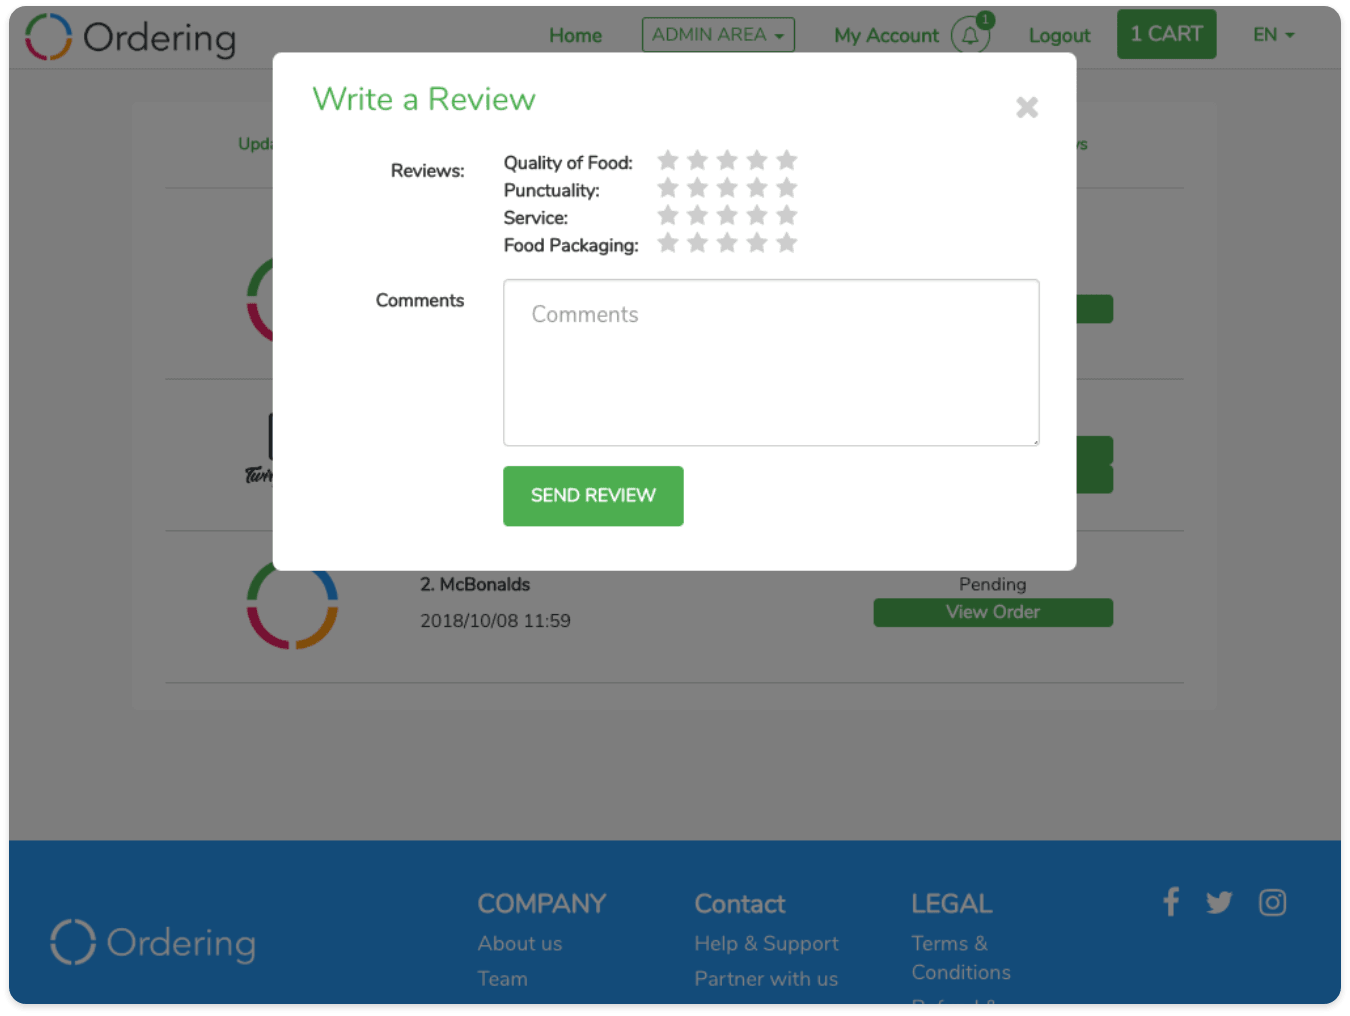This screenshot has height=1016, width=1350.
Task: Open the Instagram page from footer
Action: click(1272, 902)
